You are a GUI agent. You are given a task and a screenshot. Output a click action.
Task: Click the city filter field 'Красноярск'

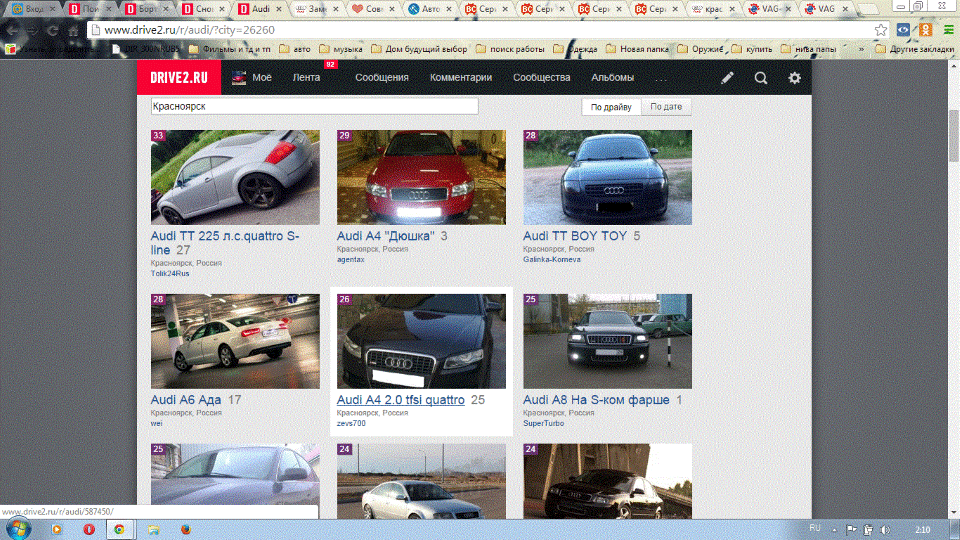[x=314, y=106]
